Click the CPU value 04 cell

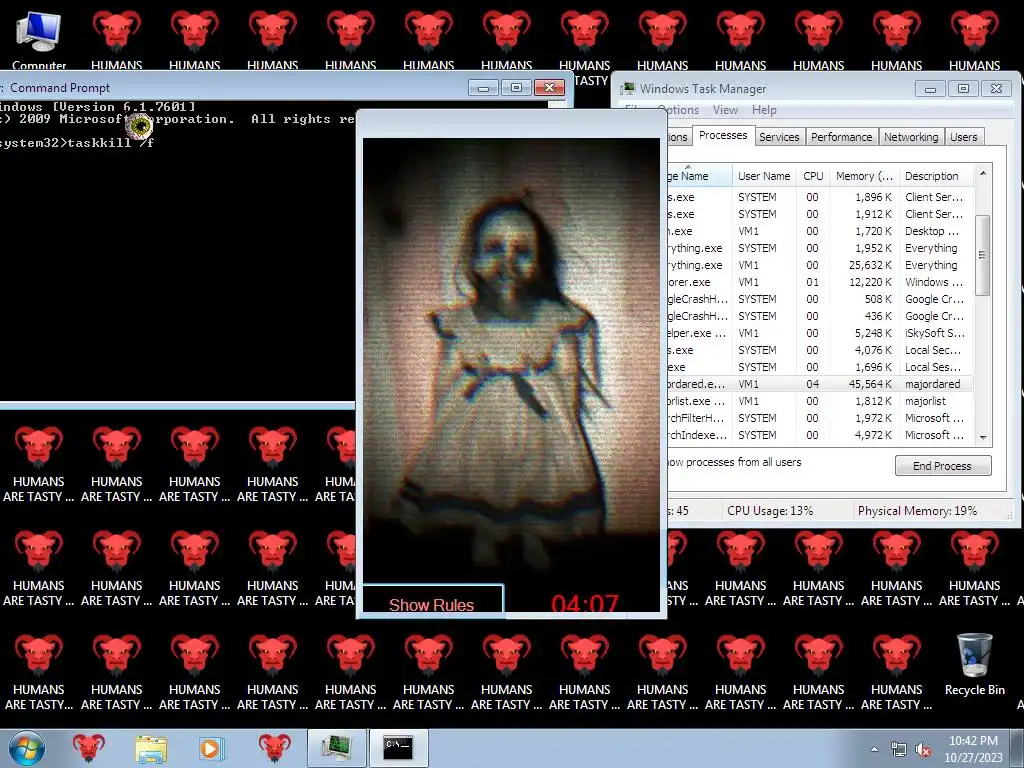812,384
